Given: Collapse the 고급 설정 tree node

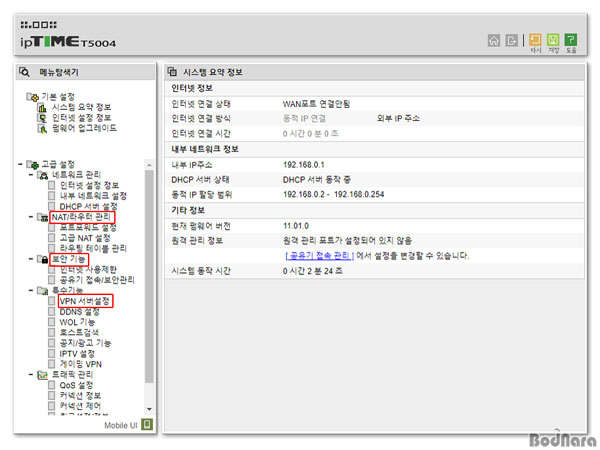Looking at the screenshot, I should [20, 164].
